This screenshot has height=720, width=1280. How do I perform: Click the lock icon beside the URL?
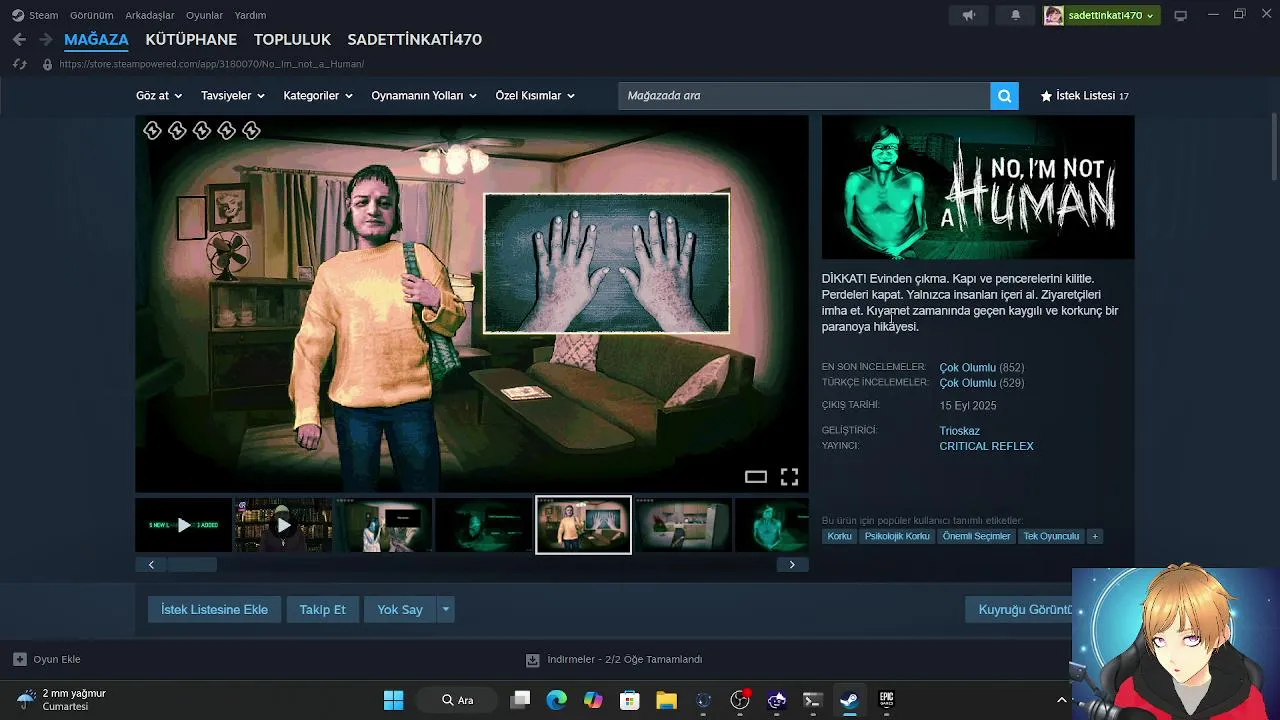46,64
